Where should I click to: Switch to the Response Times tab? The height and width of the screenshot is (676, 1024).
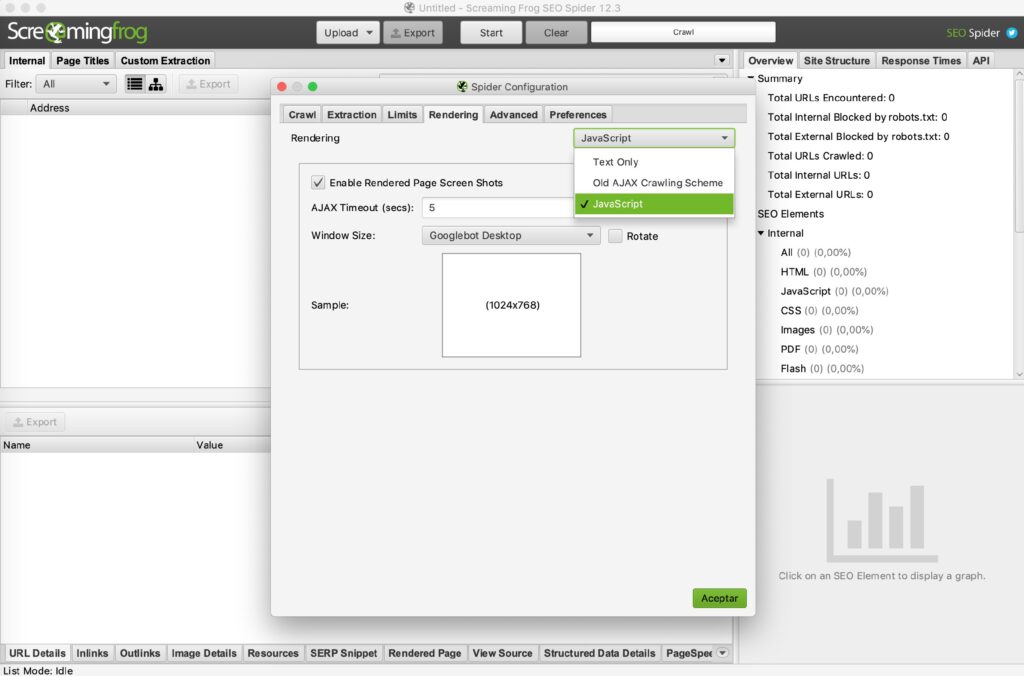(x=921, y=60)
